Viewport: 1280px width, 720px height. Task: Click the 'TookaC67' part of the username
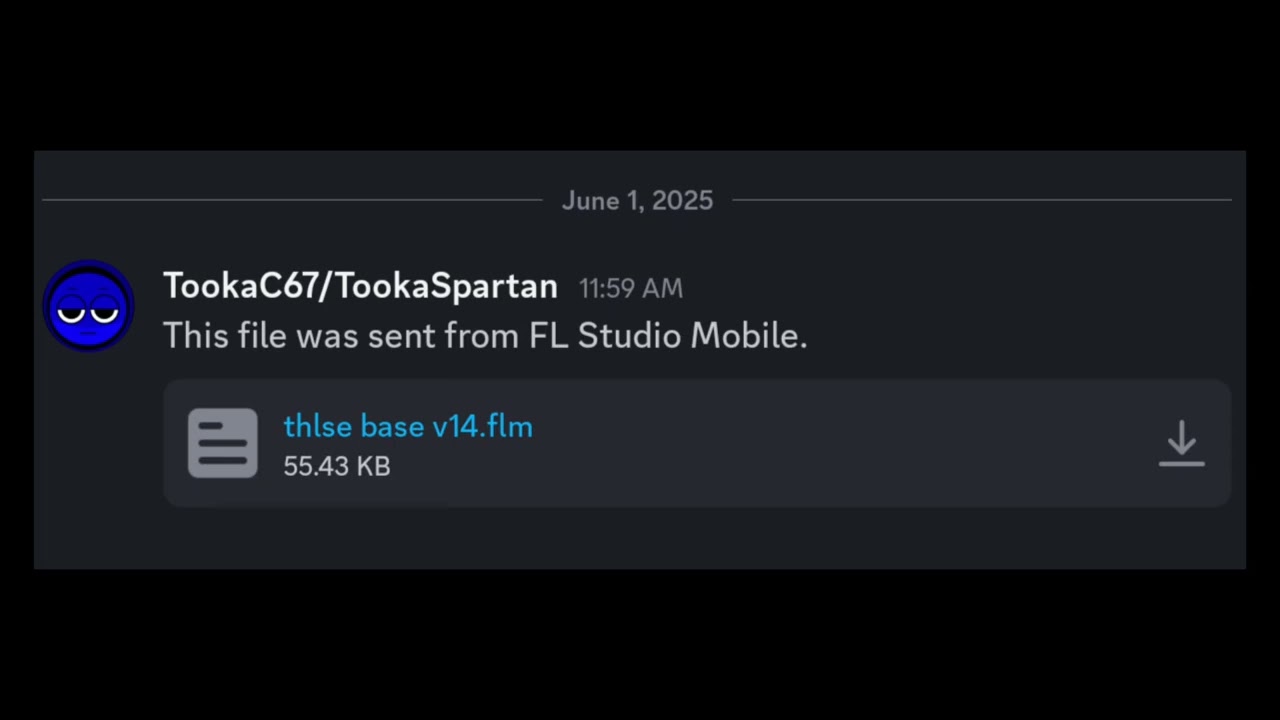click(x=238, y=287)
